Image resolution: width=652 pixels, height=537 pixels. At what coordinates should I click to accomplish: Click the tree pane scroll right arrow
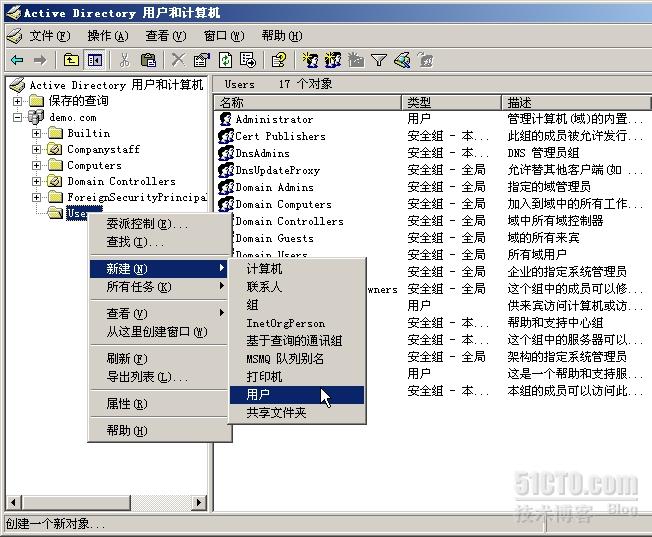point(198,502)
